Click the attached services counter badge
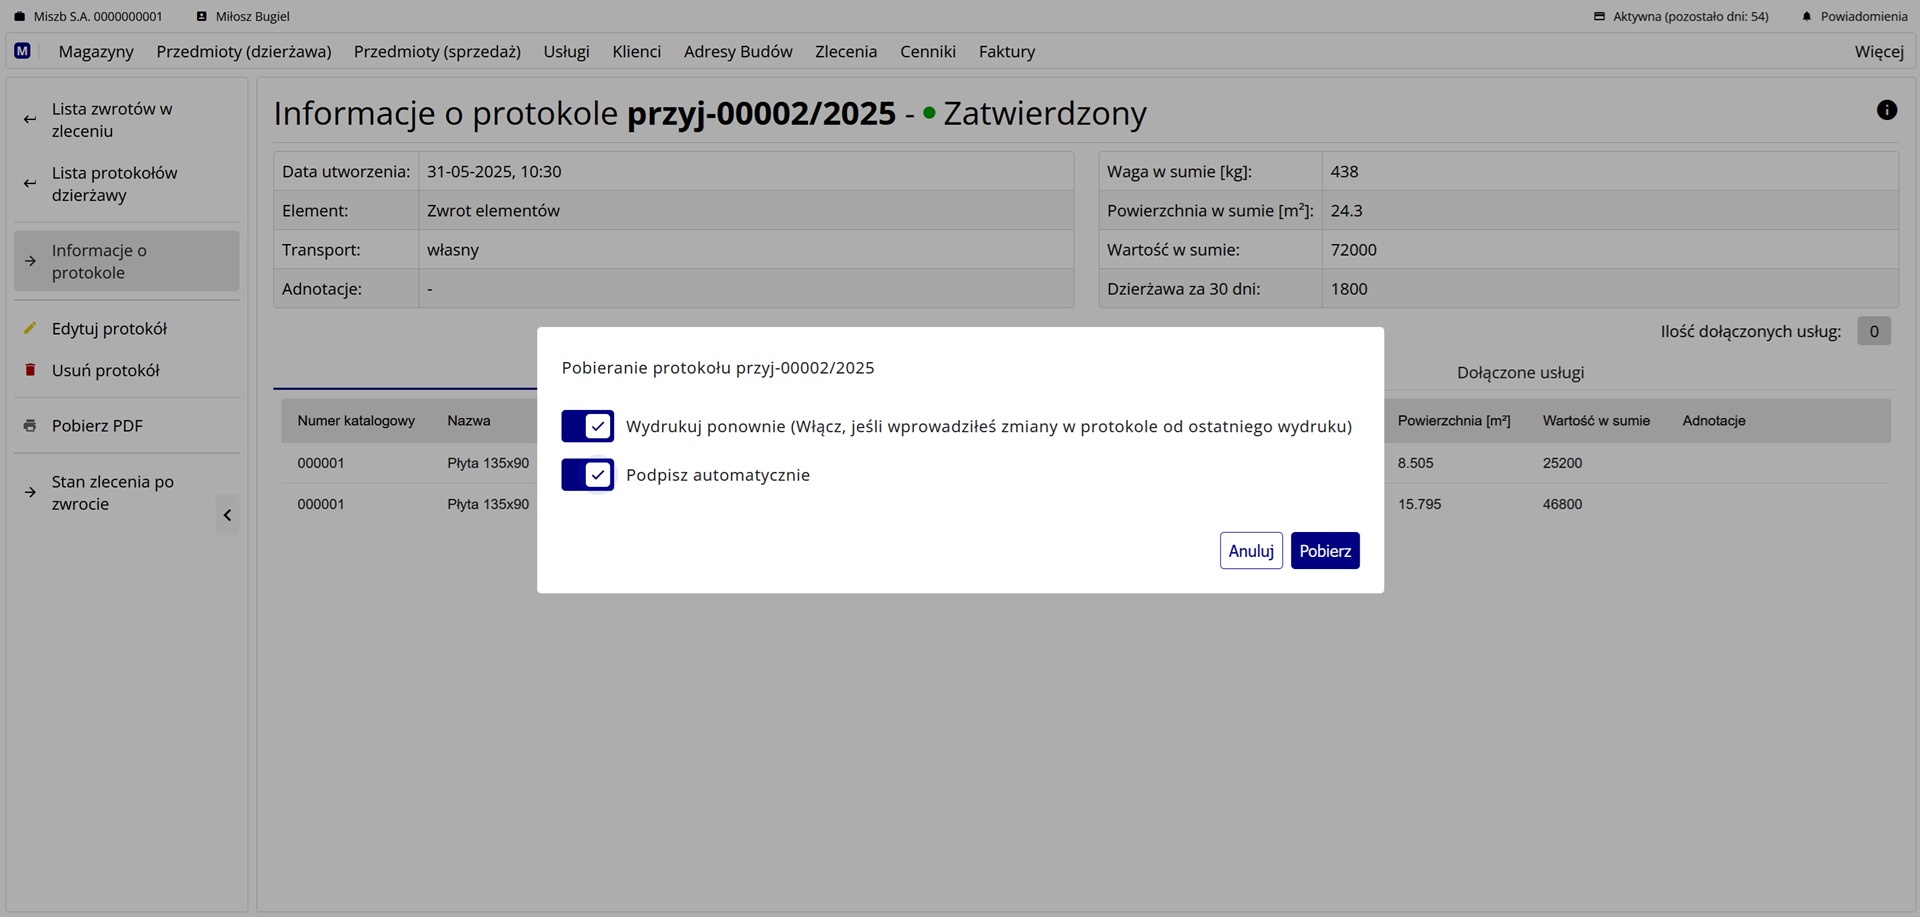The width and height of the screenshot is (1920, 917). tap(1874, 331)
